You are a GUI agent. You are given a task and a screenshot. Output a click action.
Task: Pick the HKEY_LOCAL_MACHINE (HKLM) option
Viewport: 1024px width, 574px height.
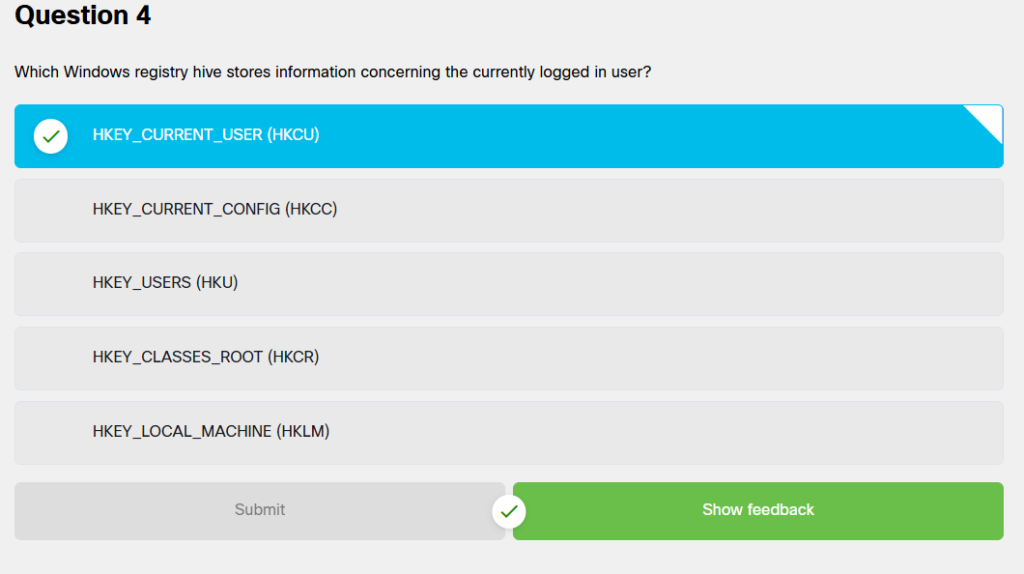tap(509, 432)
